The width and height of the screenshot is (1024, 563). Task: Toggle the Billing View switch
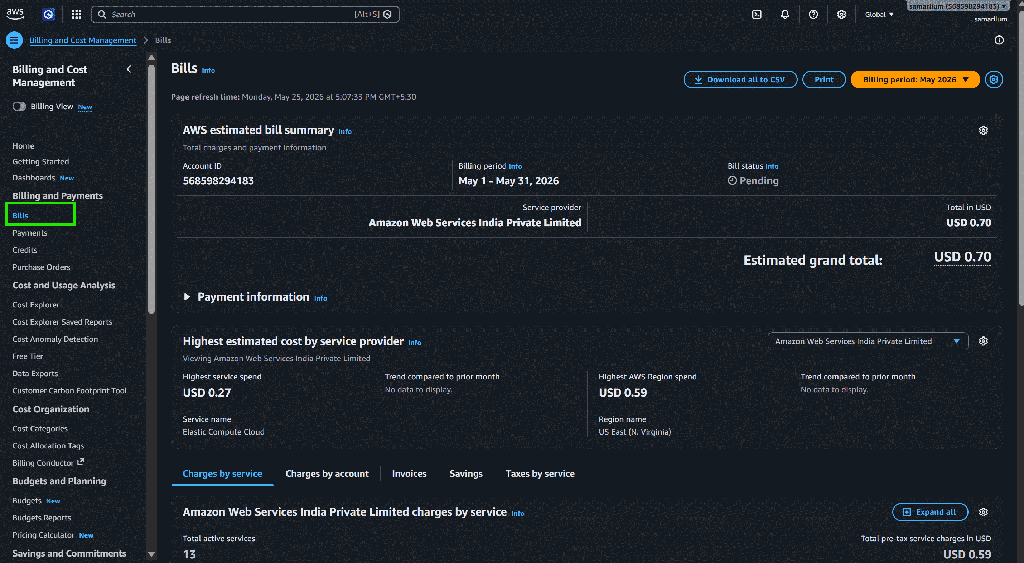19,106
